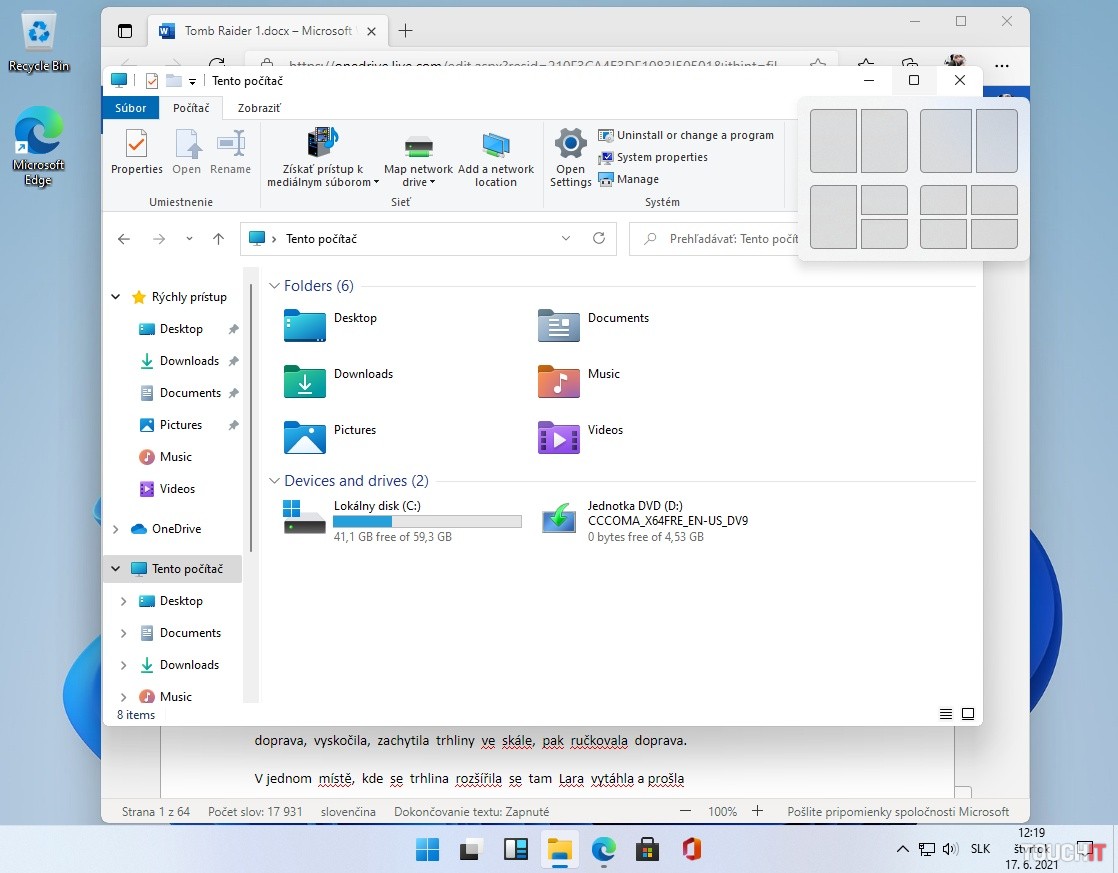Click the Windows Start button
1118x873 pixels.
point(427,850)
